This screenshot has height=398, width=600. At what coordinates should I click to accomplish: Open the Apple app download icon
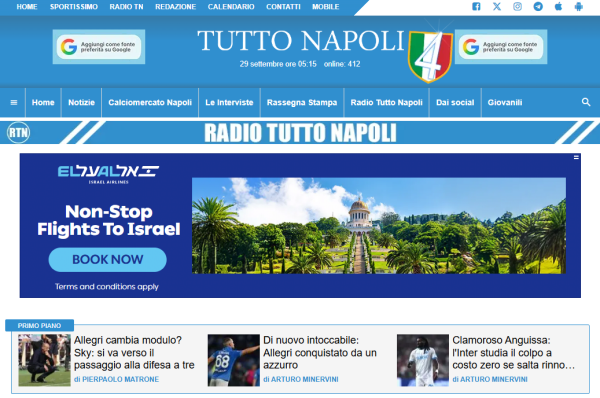tap(558, 7)
